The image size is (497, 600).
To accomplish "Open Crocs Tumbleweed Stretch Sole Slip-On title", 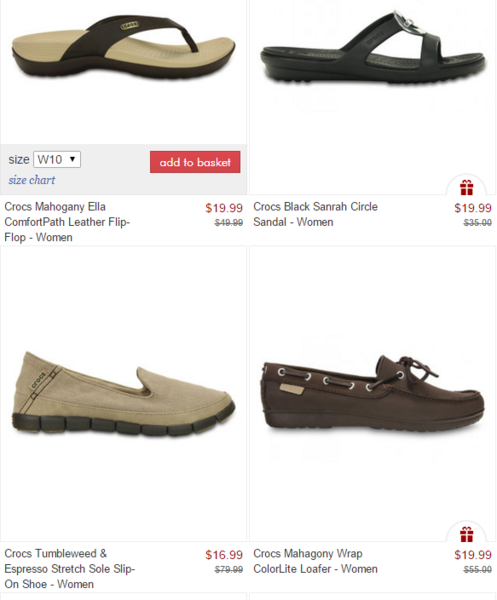I will (70, 569).
